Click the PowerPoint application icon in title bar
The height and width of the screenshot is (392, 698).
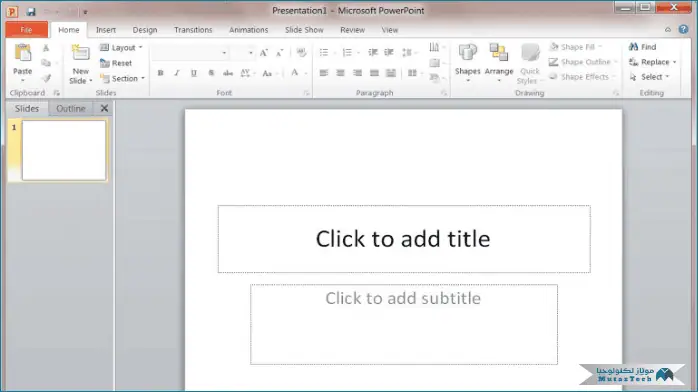pyautogui.click(x=12, y=12)
